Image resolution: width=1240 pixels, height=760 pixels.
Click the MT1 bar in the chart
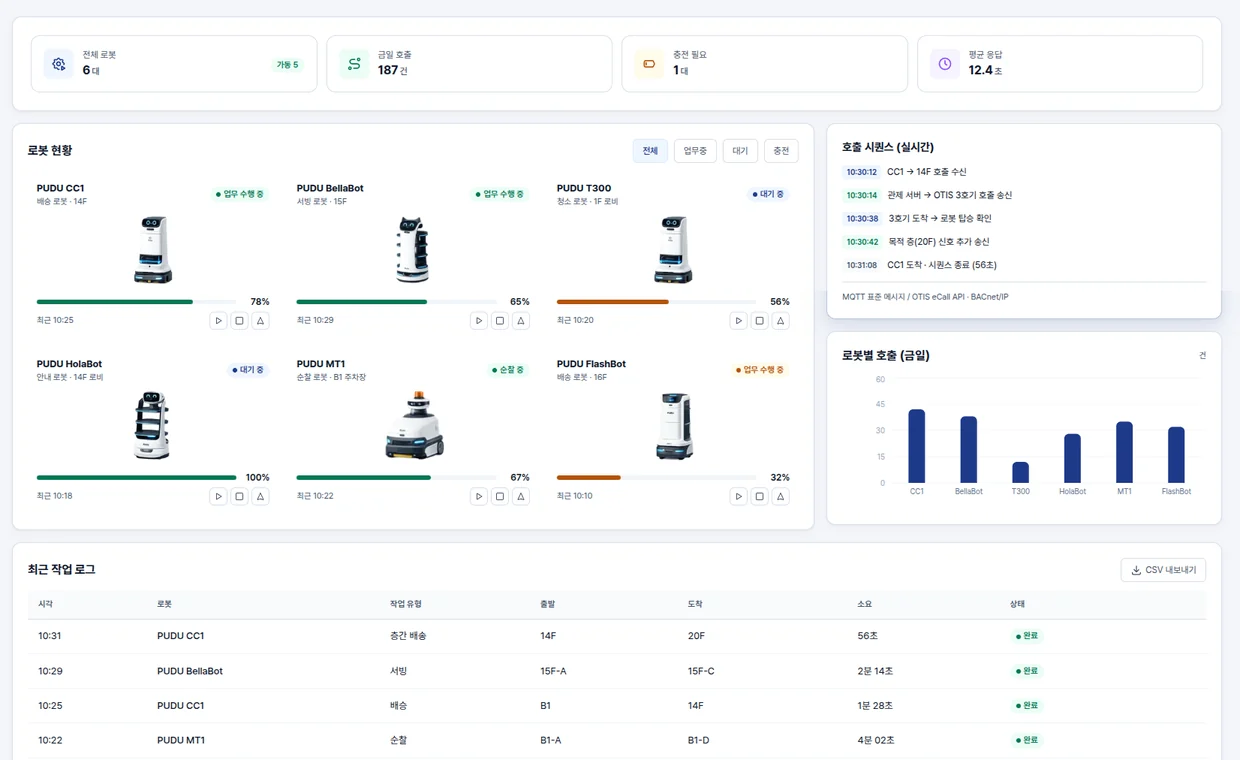tap(1124, 452)
